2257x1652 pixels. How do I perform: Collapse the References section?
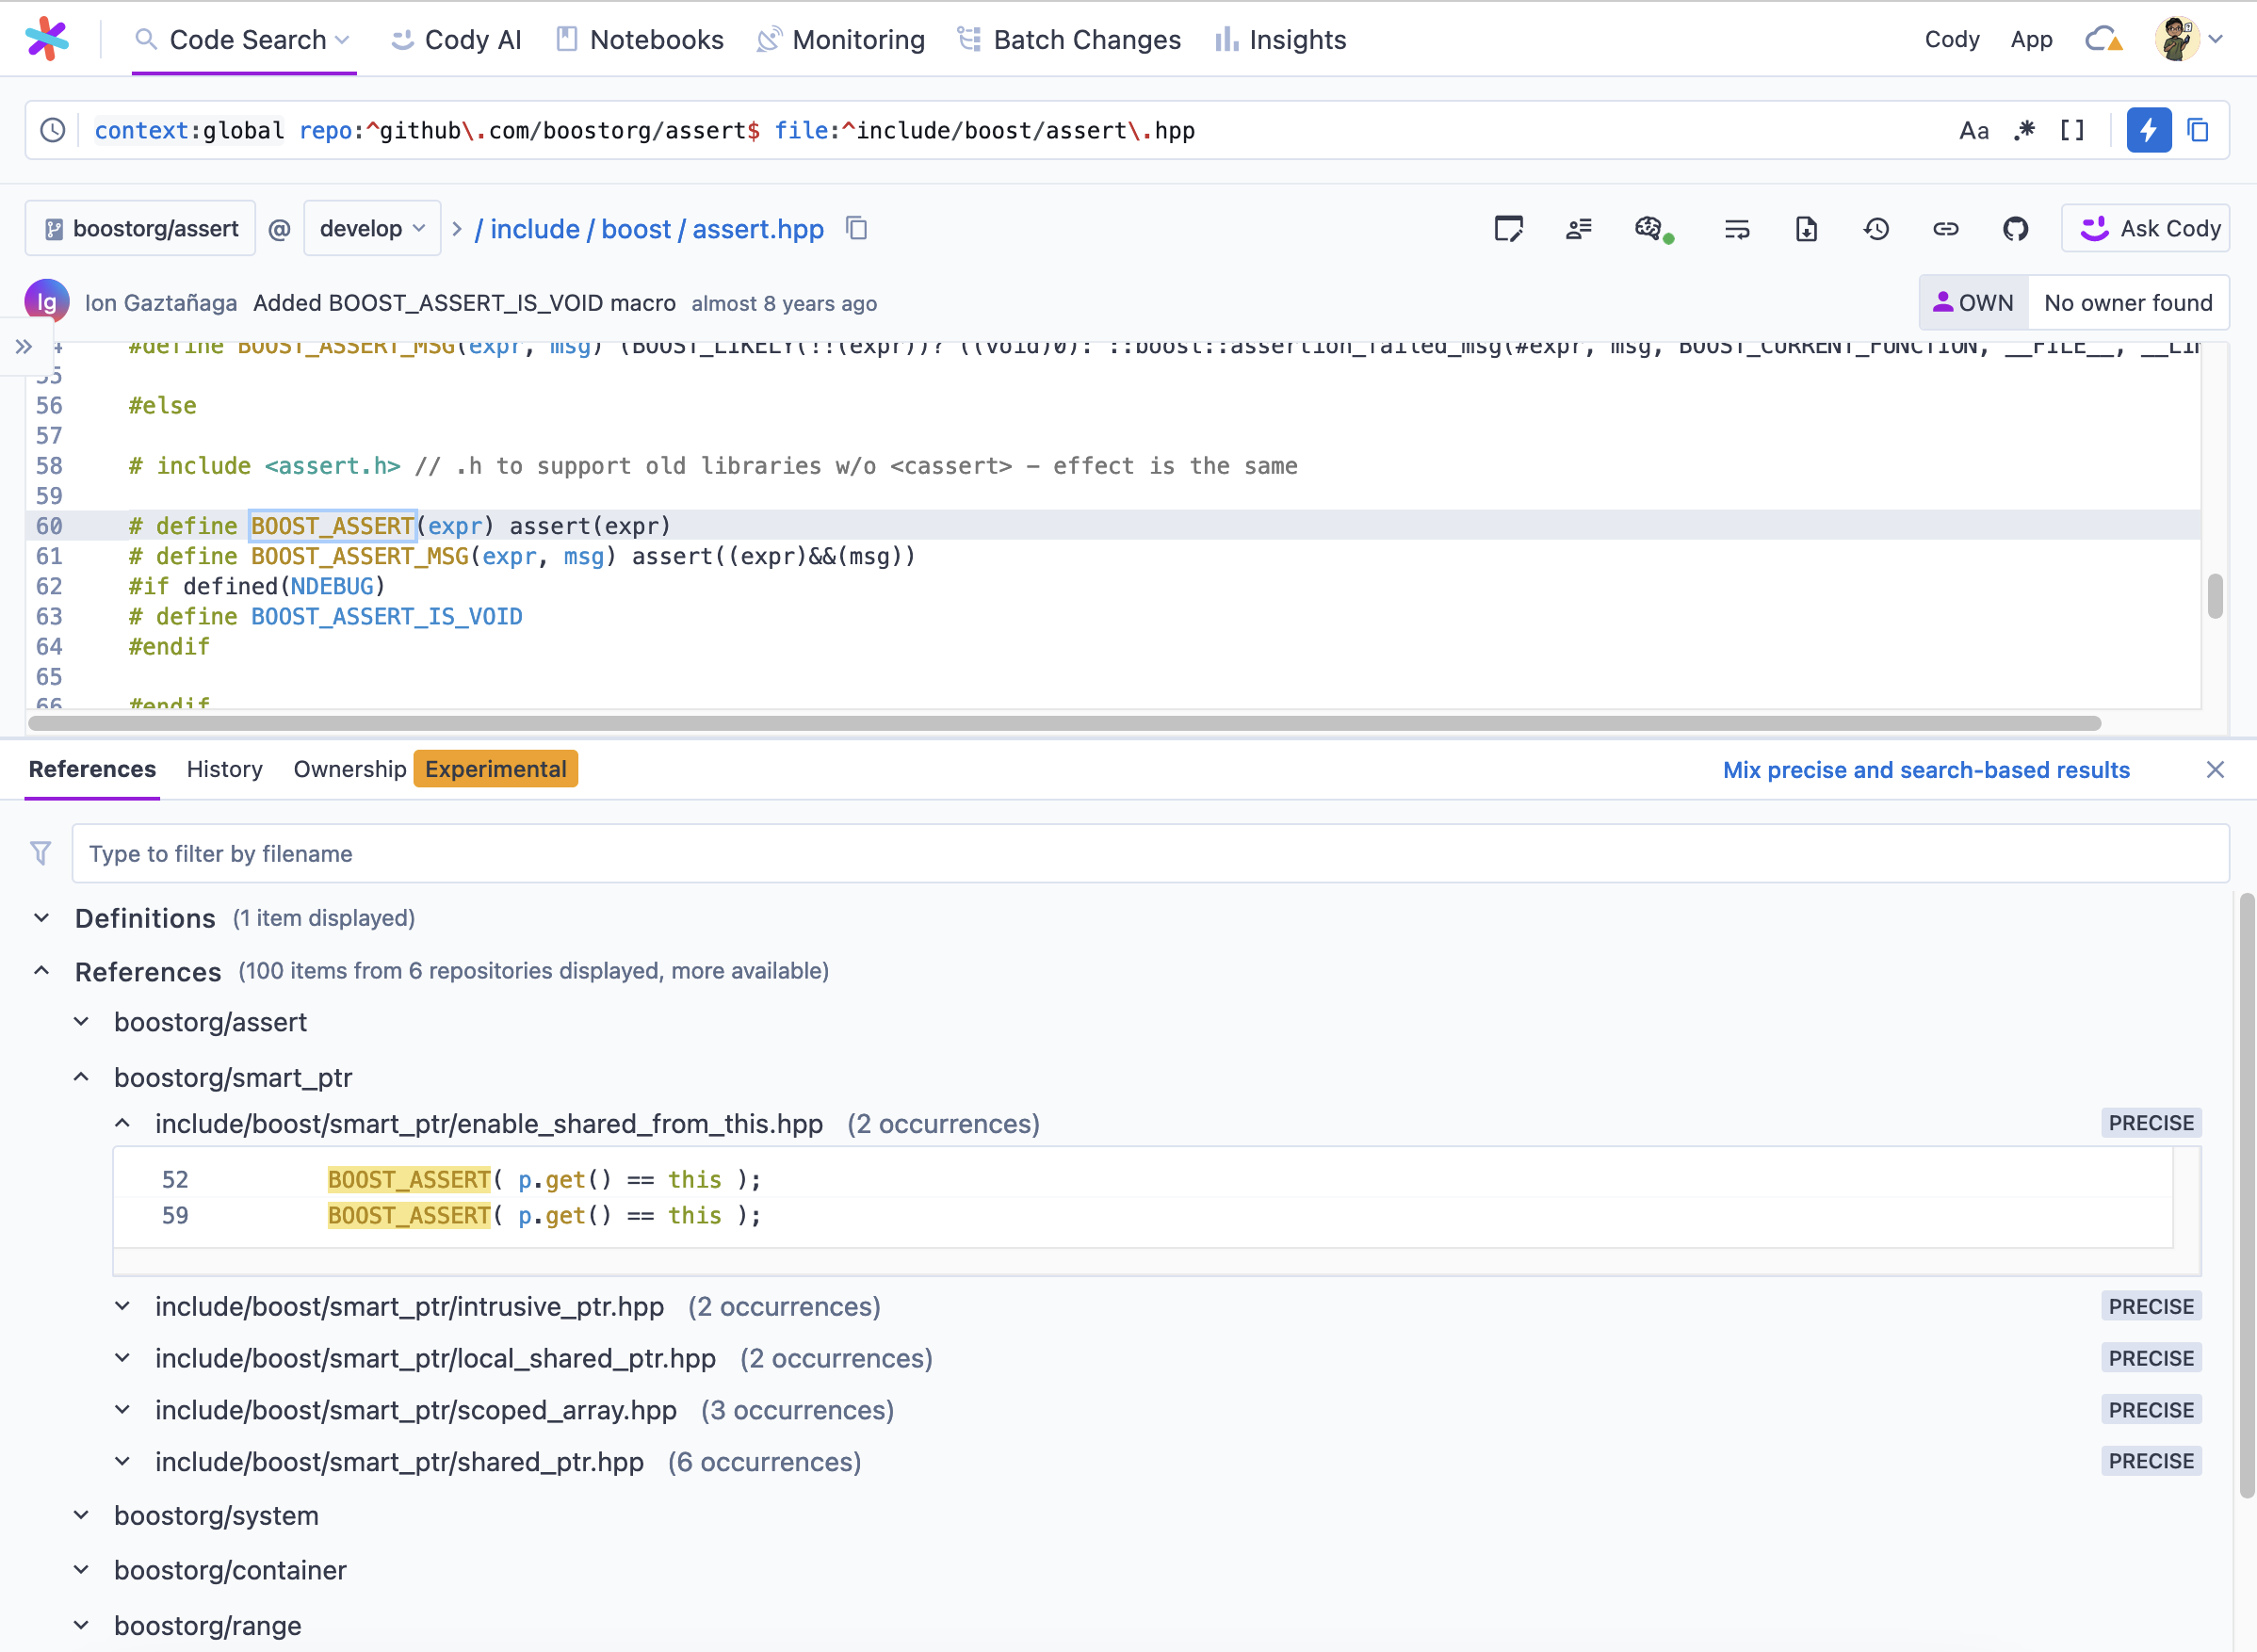[42, 970]
